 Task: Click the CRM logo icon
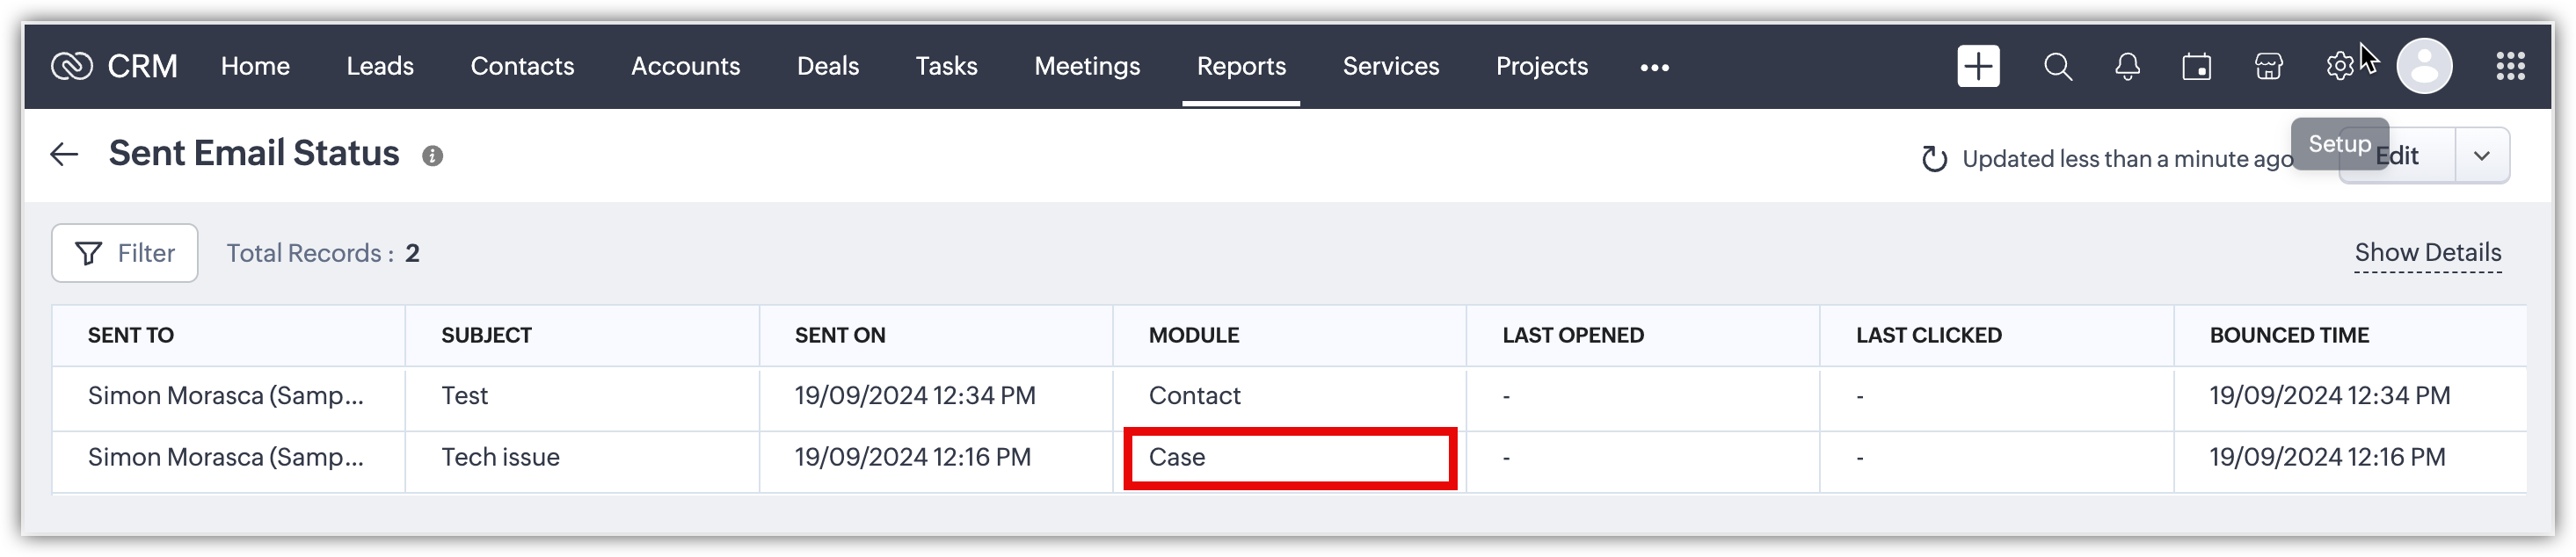pos(72,67)
